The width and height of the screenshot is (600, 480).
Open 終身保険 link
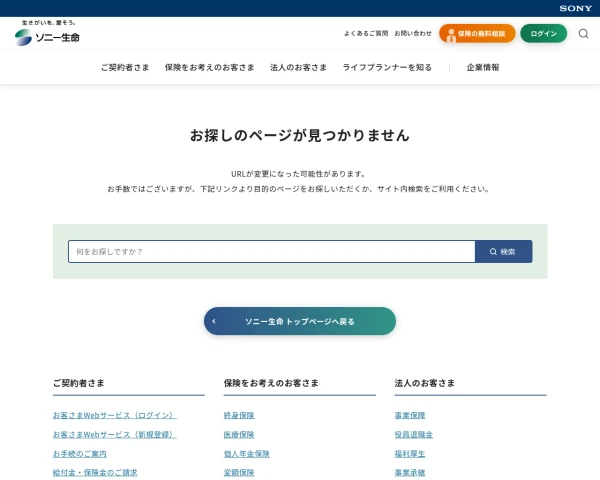(x=239, y=415)
